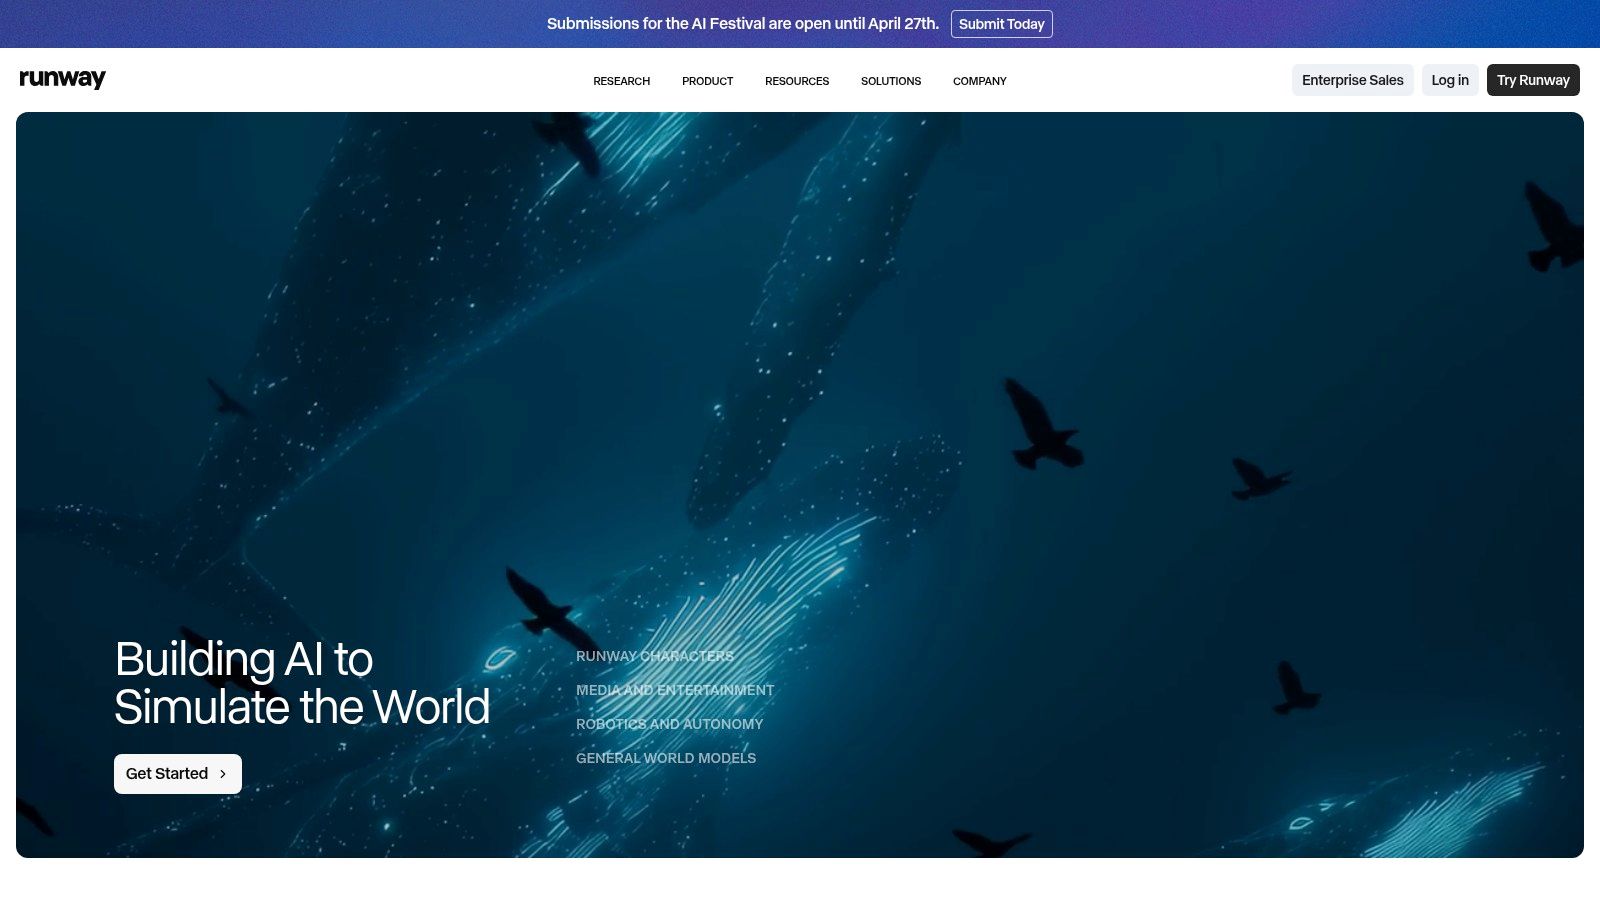Screen dimensions: 1600x900
Task: Select the Robotics and Autonomy link
Action: pos(669,724)
